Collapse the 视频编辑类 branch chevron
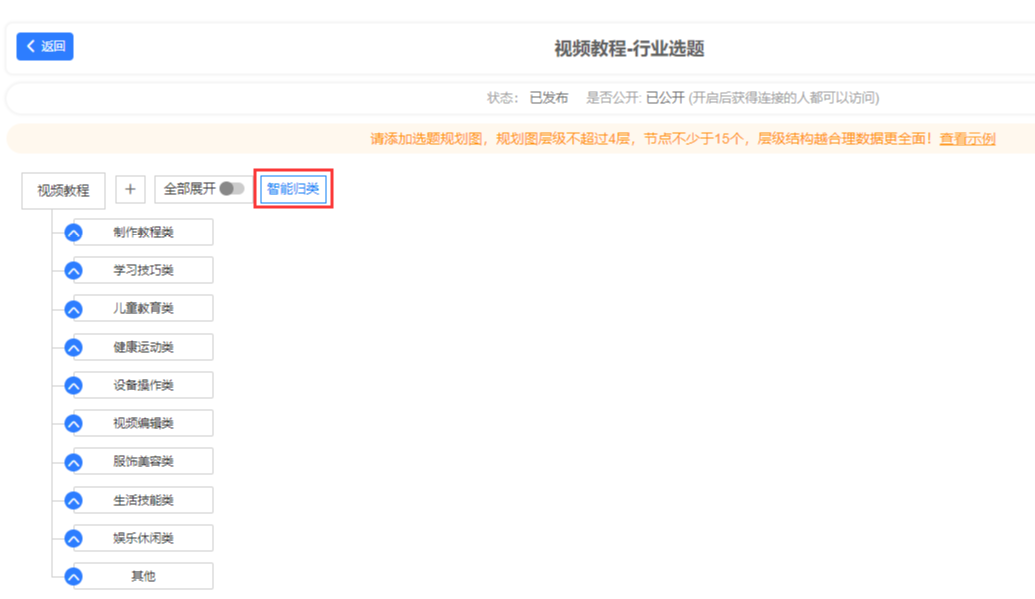 pyautogui.click(x=72, y=422)
